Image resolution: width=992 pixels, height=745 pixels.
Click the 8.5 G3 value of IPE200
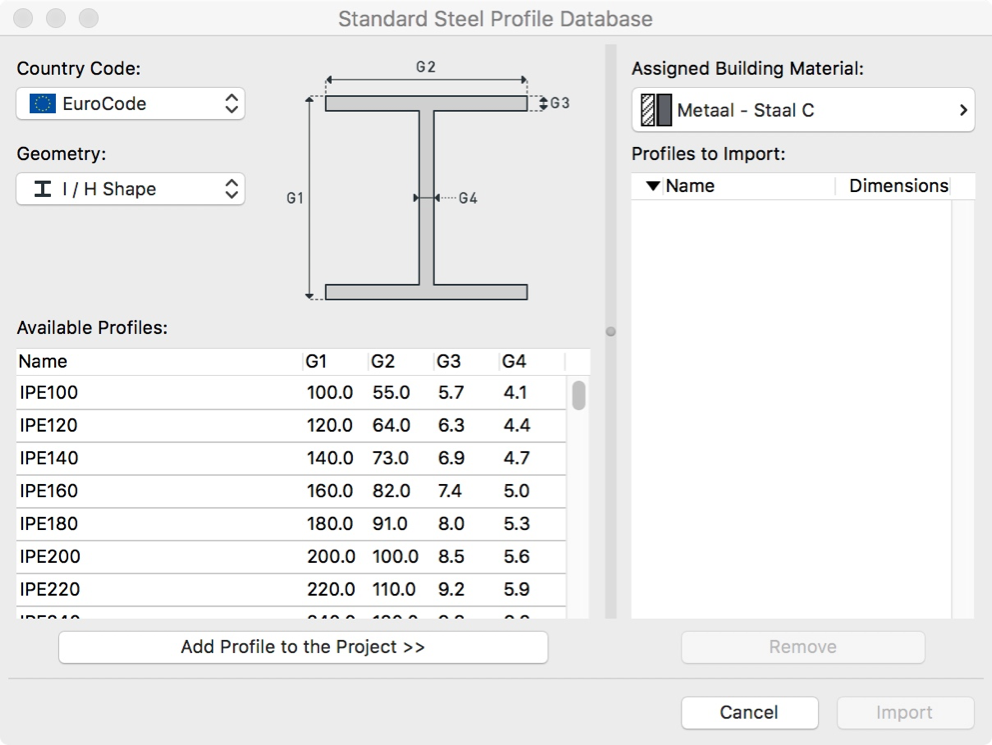point(451,557)
